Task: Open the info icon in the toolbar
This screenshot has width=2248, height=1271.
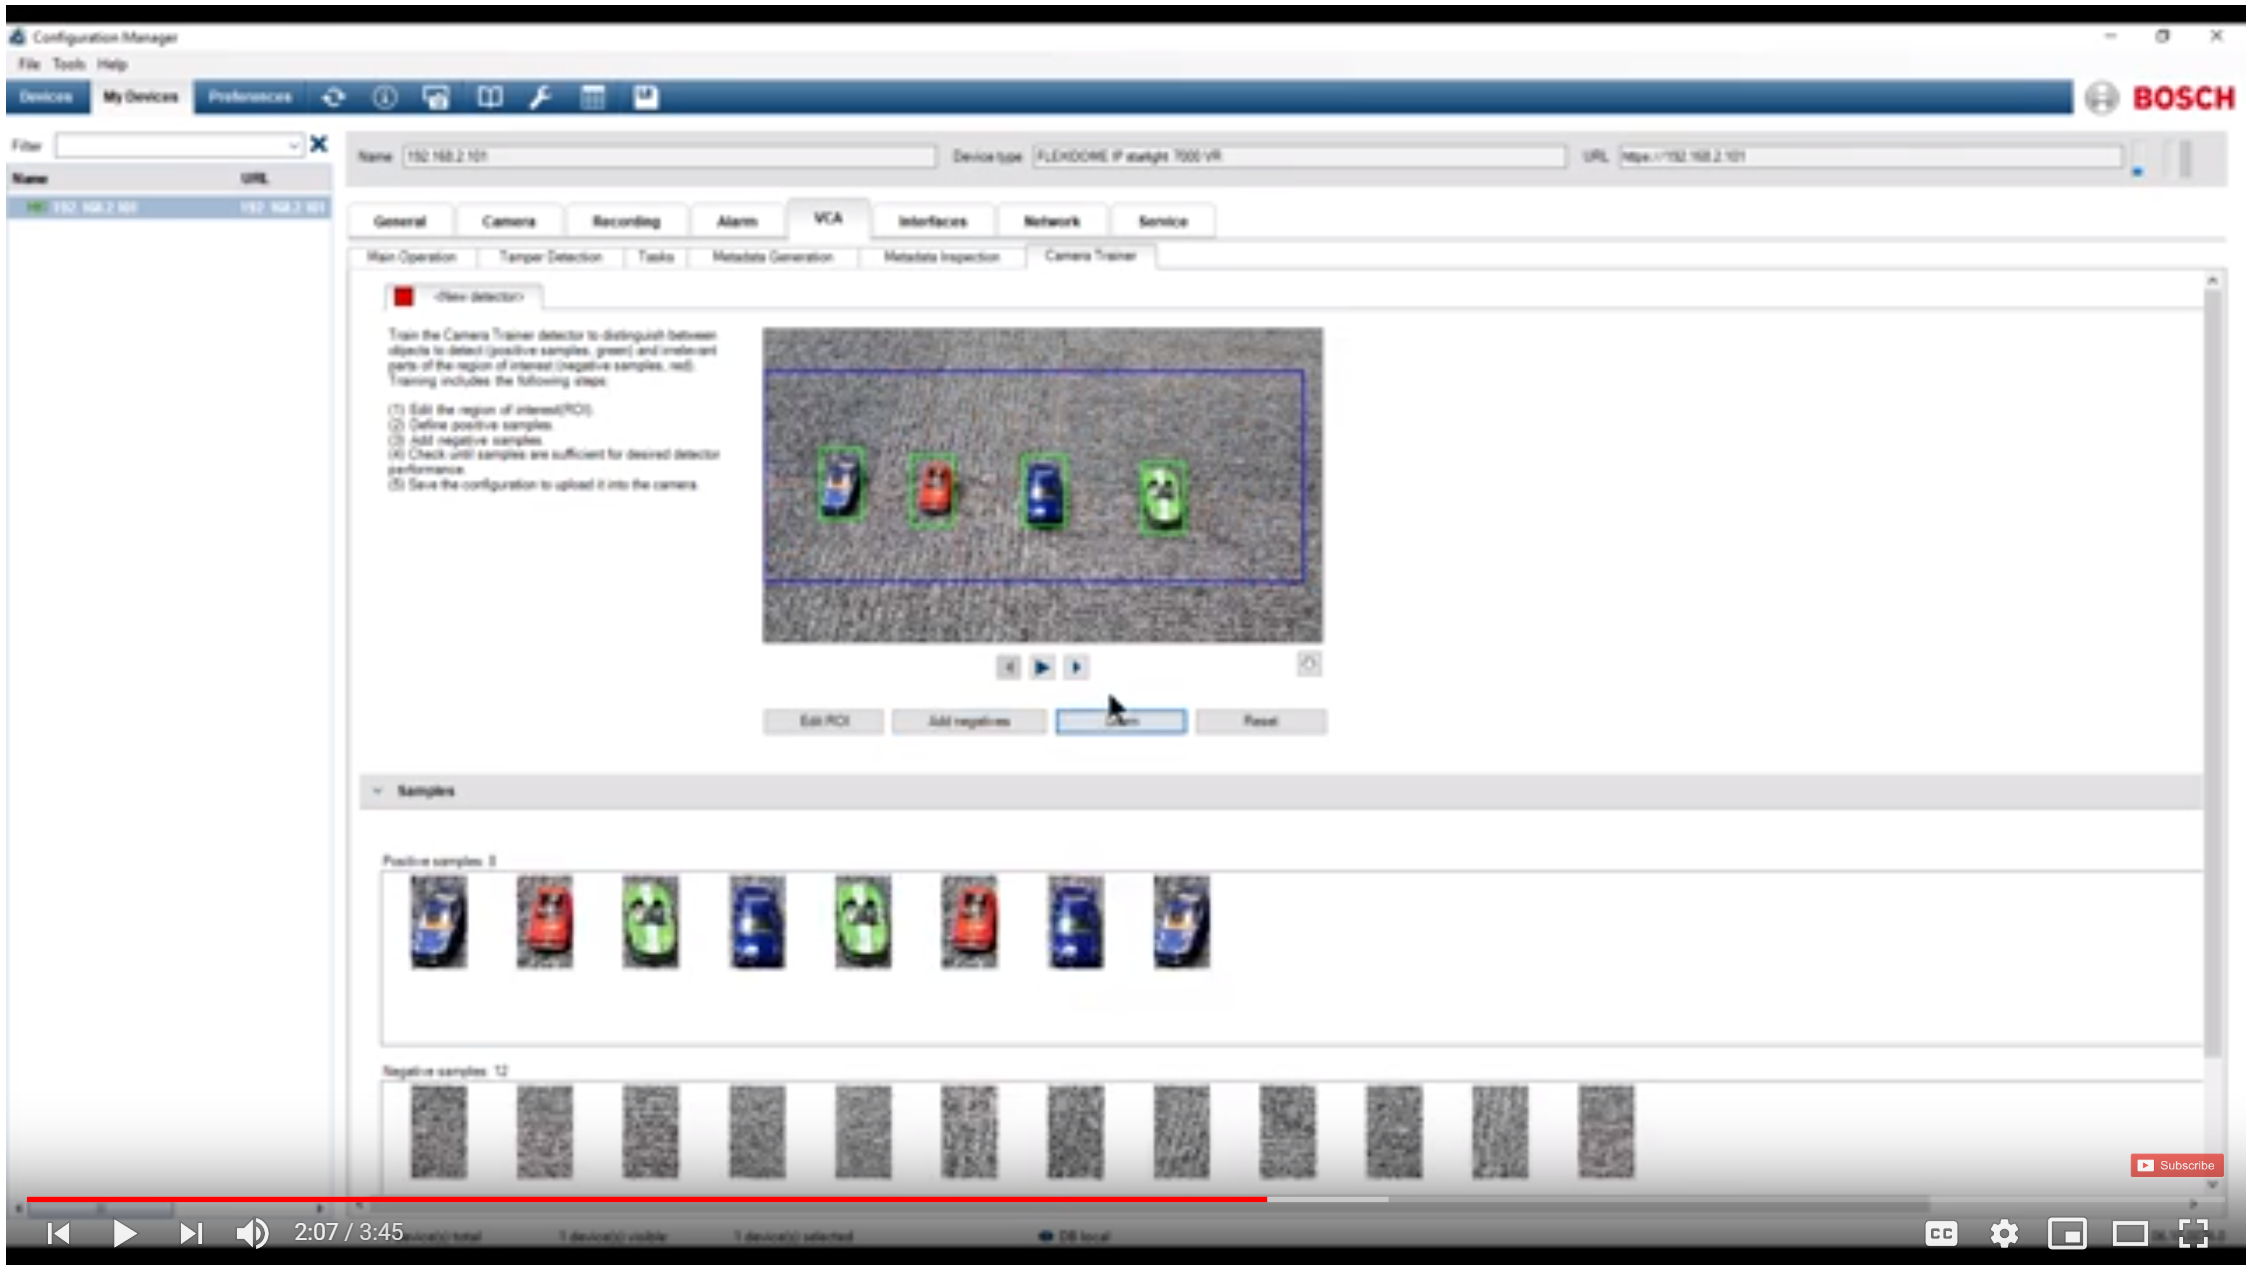Action: pyautogui.click(x=385, y=97)
